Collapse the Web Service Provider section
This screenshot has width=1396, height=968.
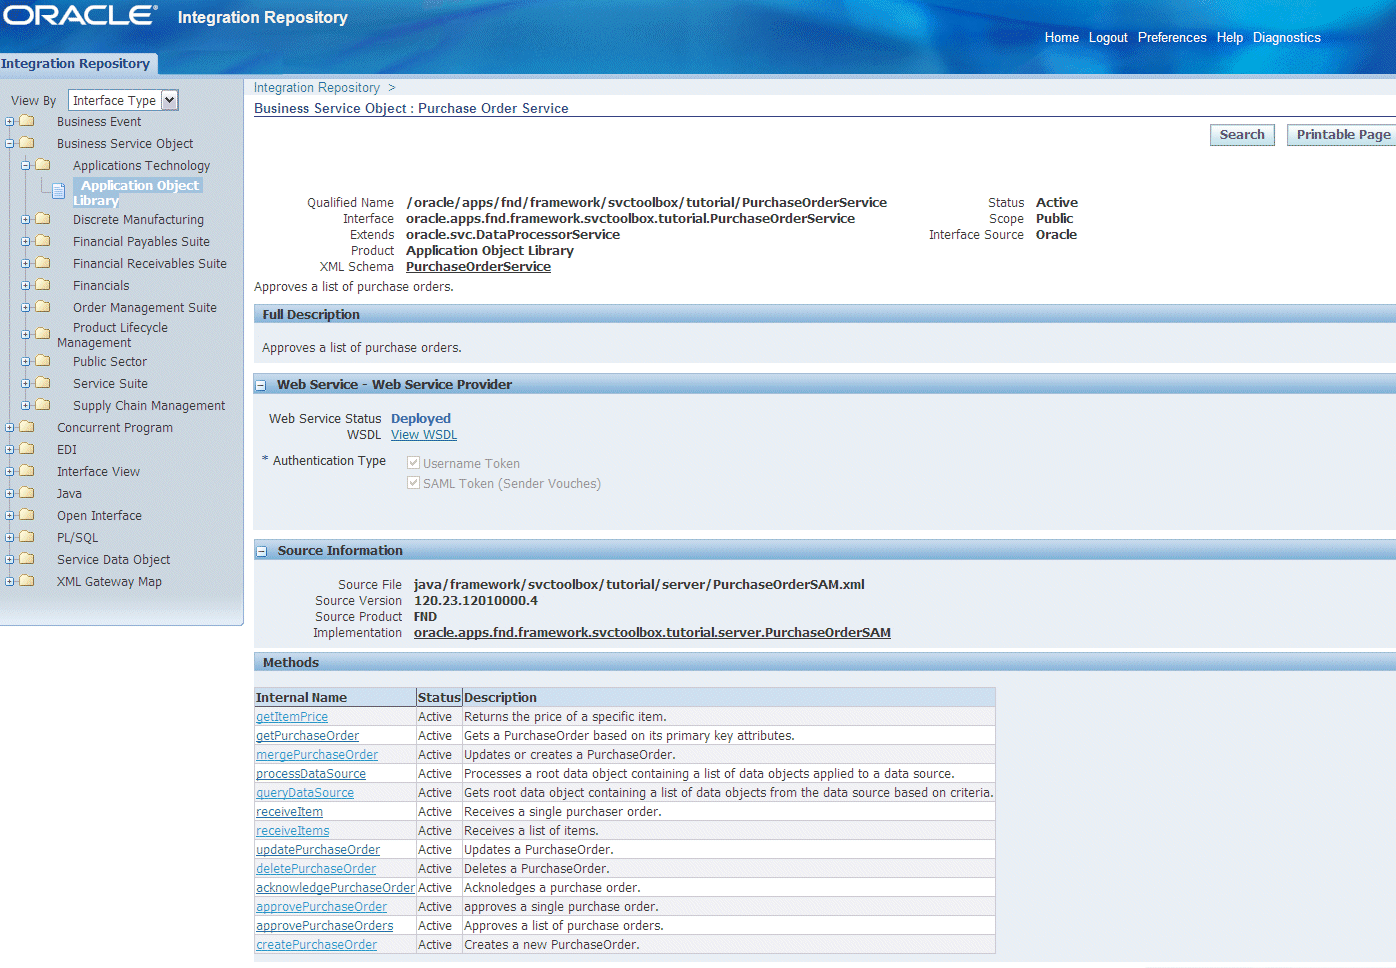click(x=261, y=385)
